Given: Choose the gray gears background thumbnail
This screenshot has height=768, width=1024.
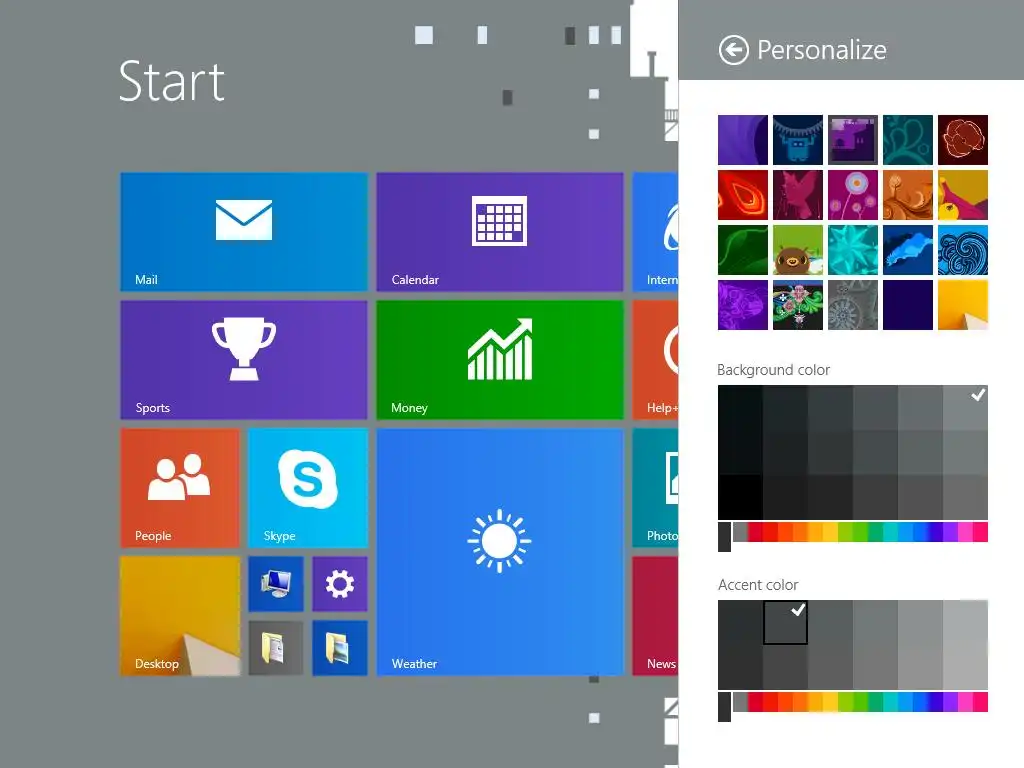Looking at the screenshot, I should pyautogui.click(x=852, y=305).
